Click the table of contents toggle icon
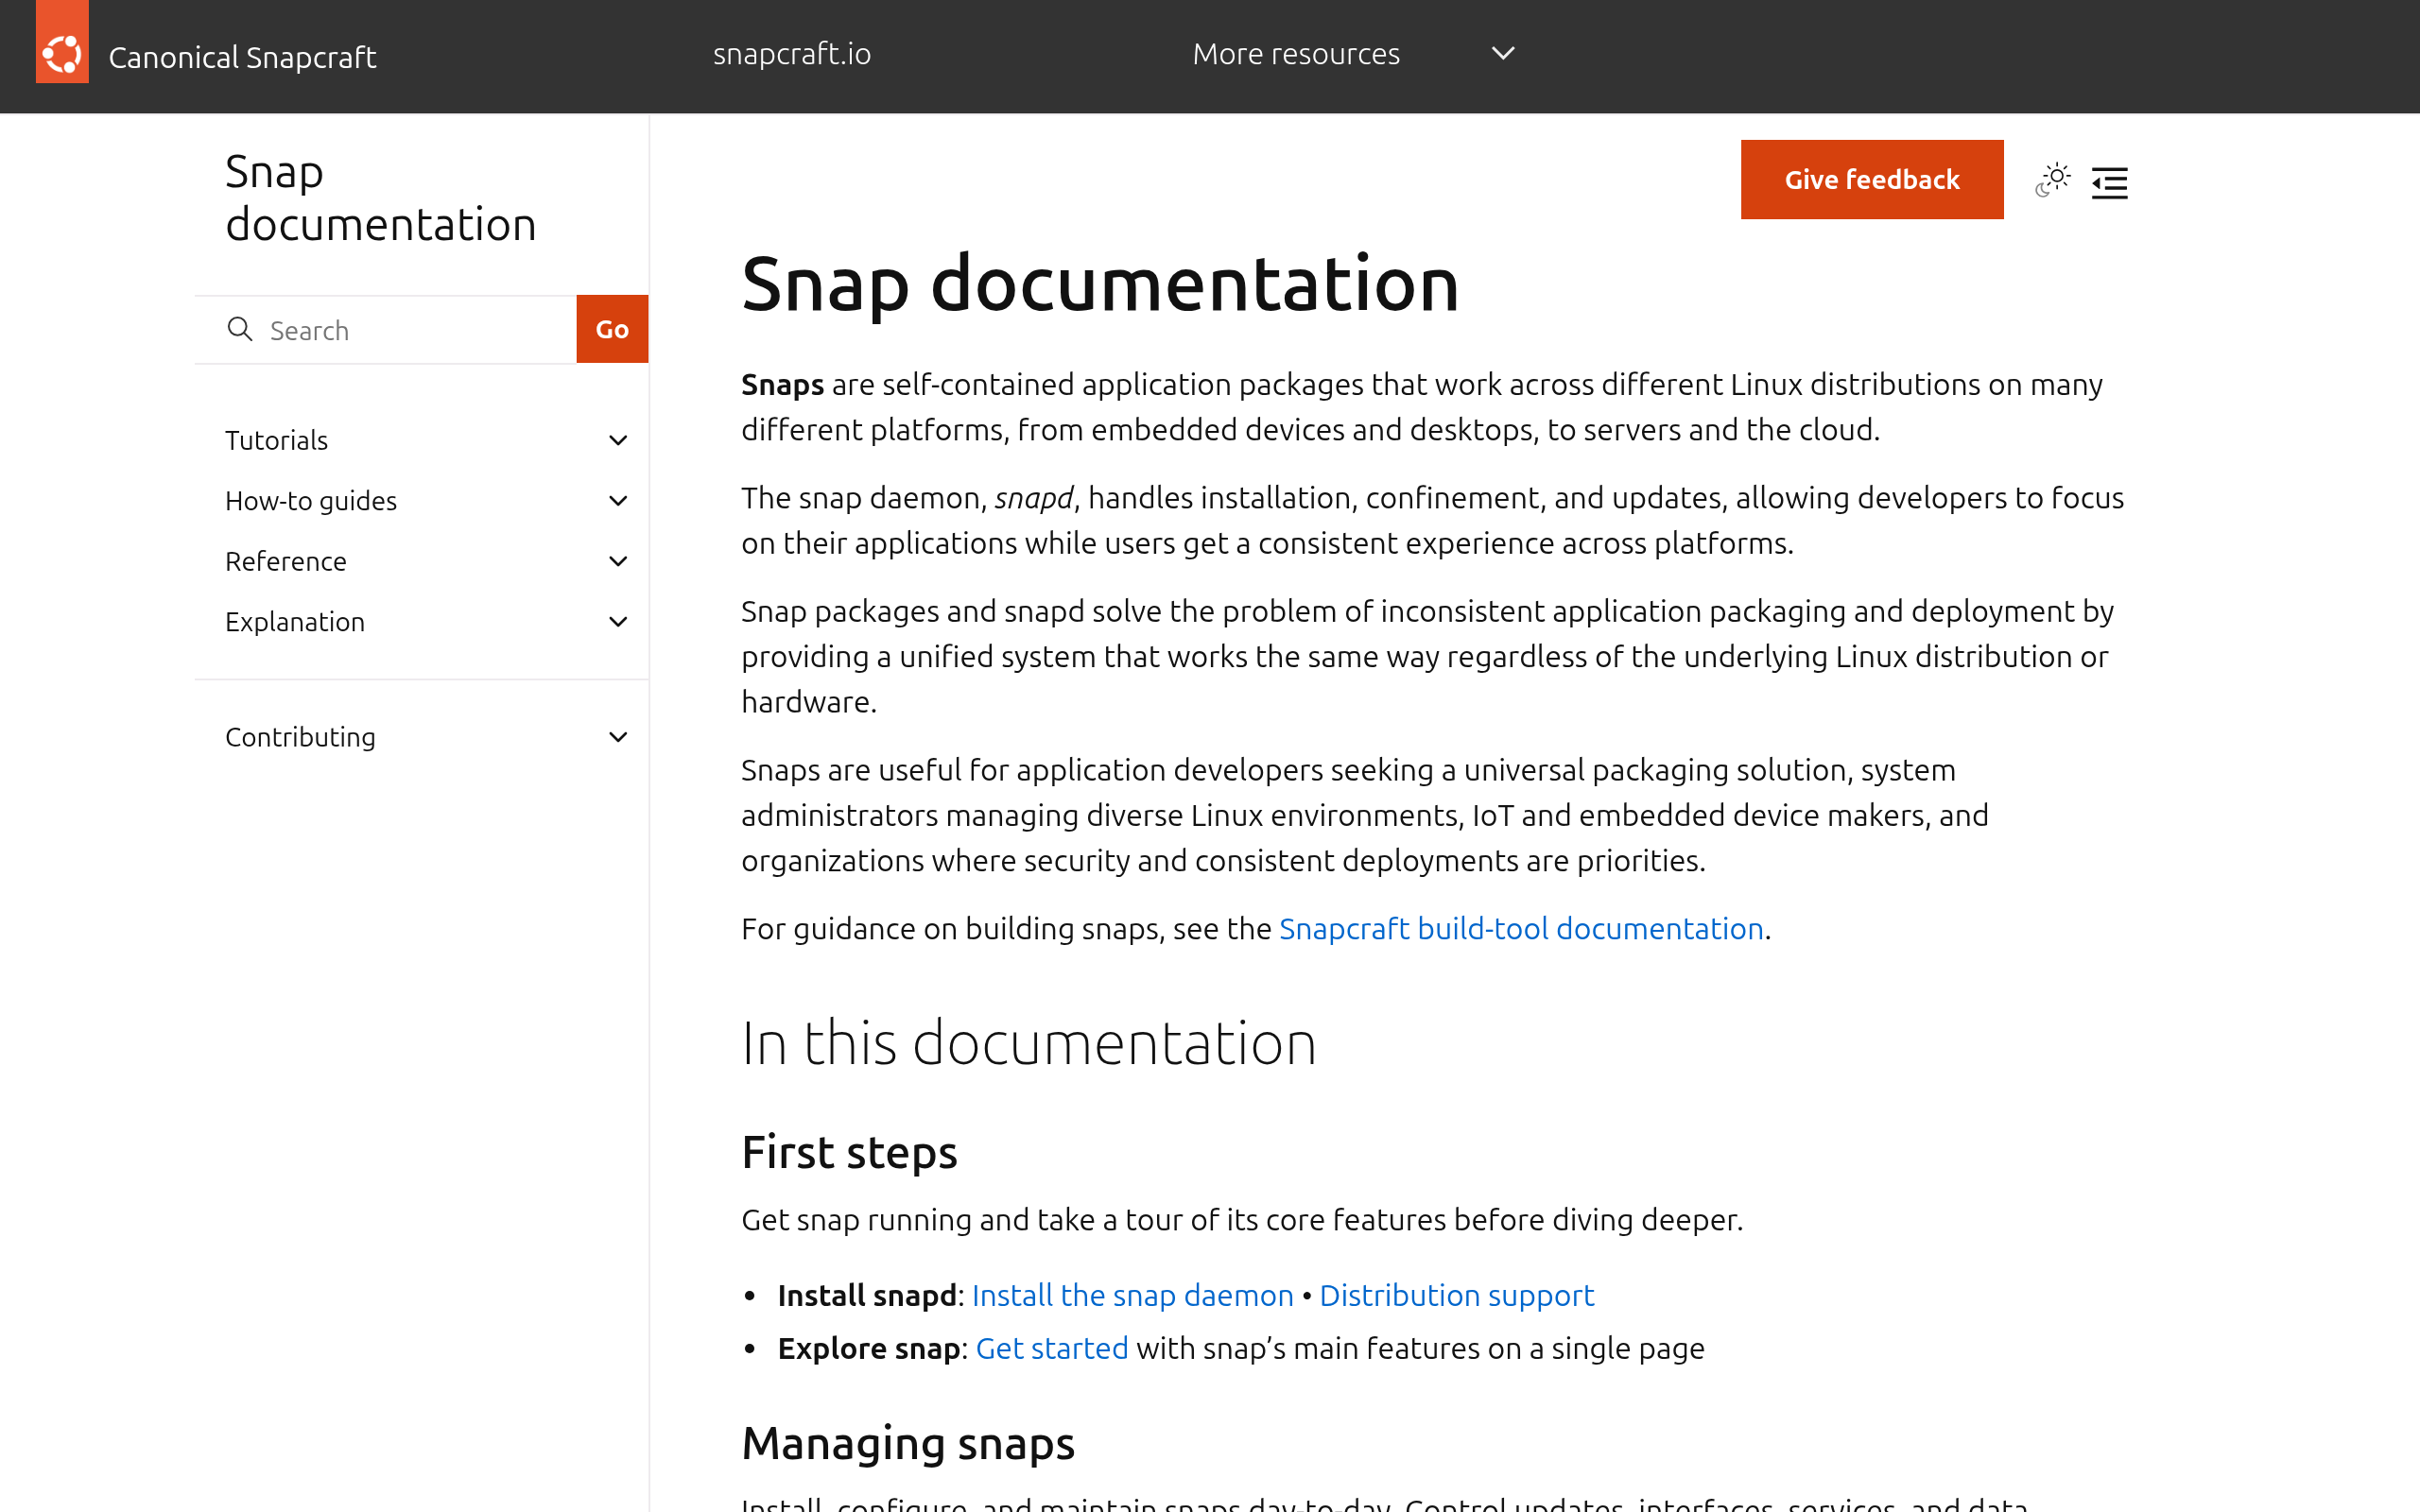 [2109, 183]
